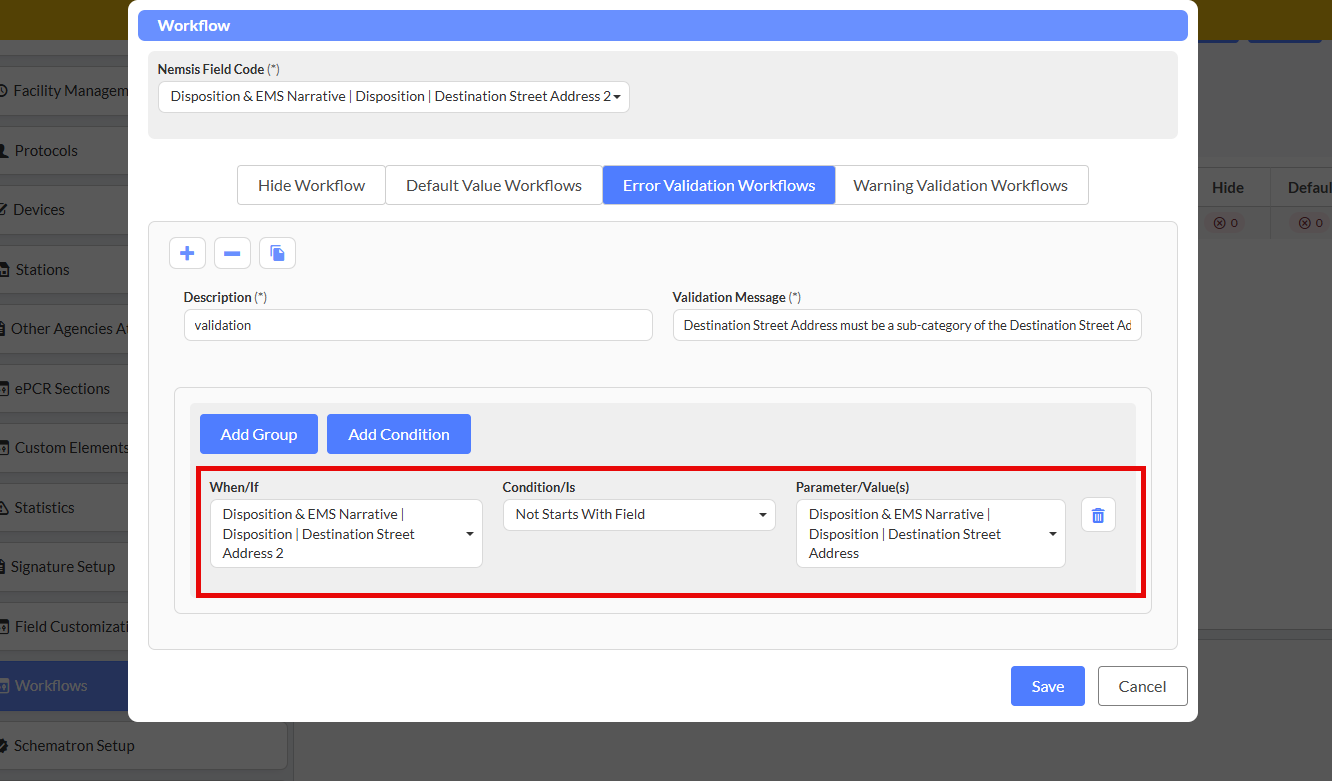Click the Add Group button

point(259,435)
